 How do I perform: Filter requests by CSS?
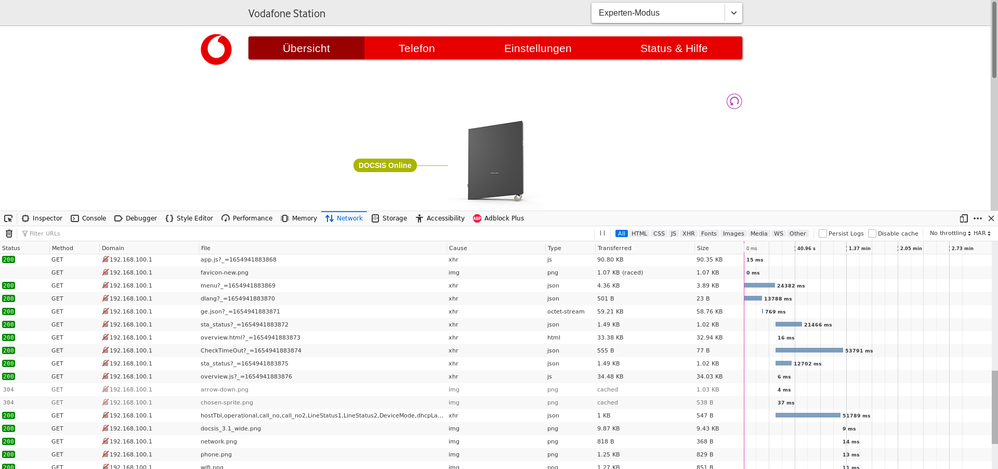pyautogui.click(x=659, y=234)
